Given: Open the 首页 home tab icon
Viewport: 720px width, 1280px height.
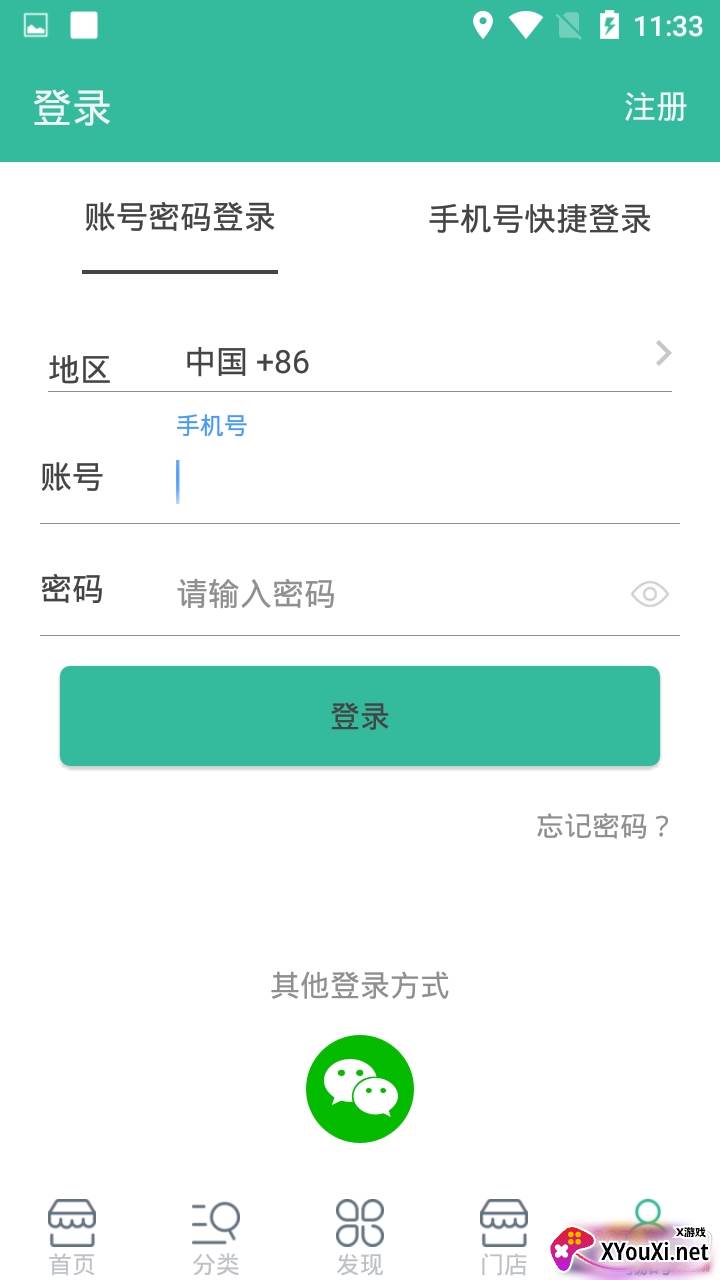Looking at the screenshot, I should (x=72, y=1224).
